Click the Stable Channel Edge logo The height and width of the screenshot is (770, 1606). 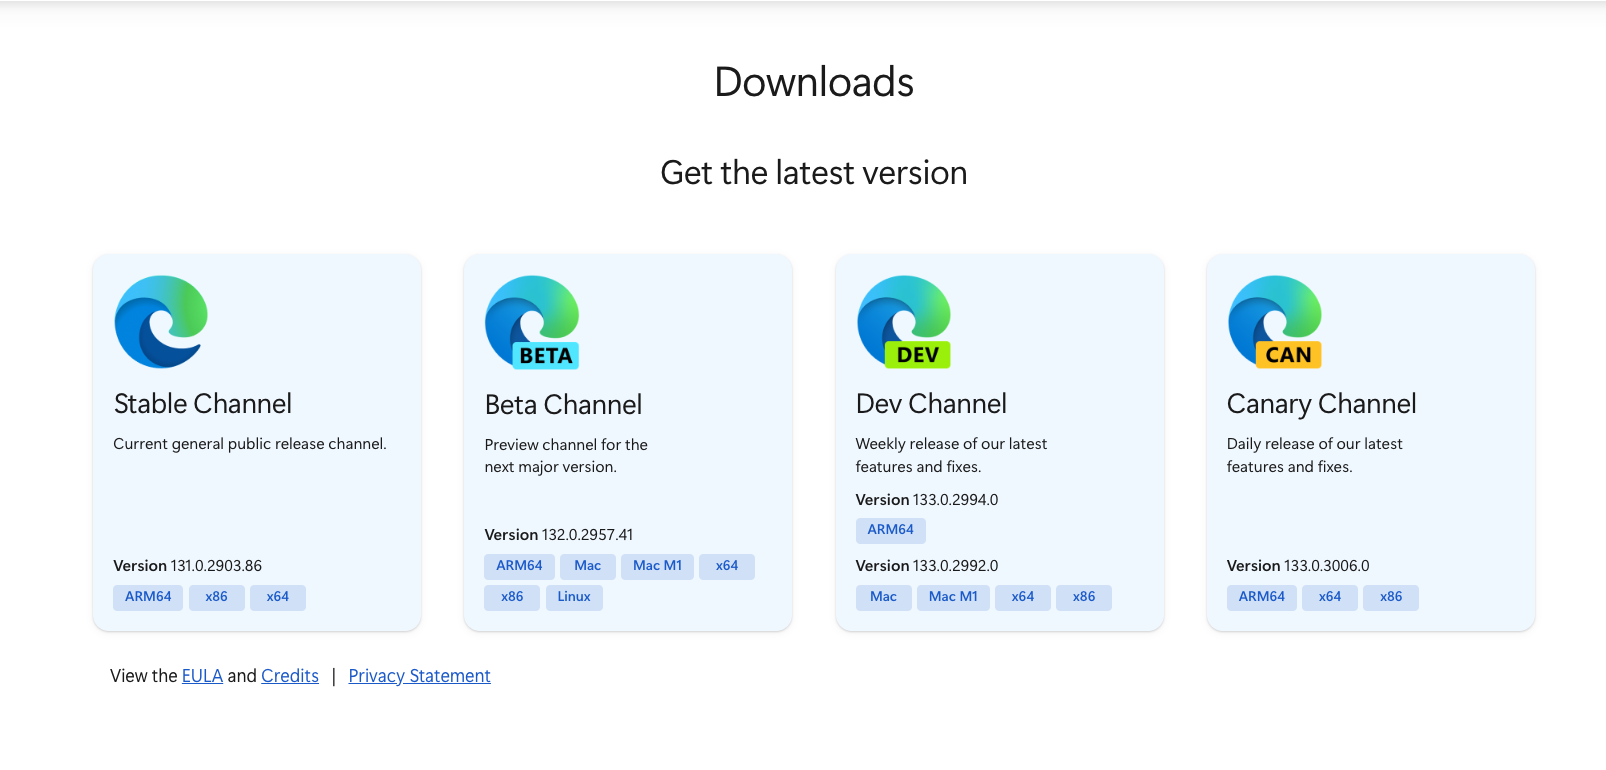pos(161,322)
